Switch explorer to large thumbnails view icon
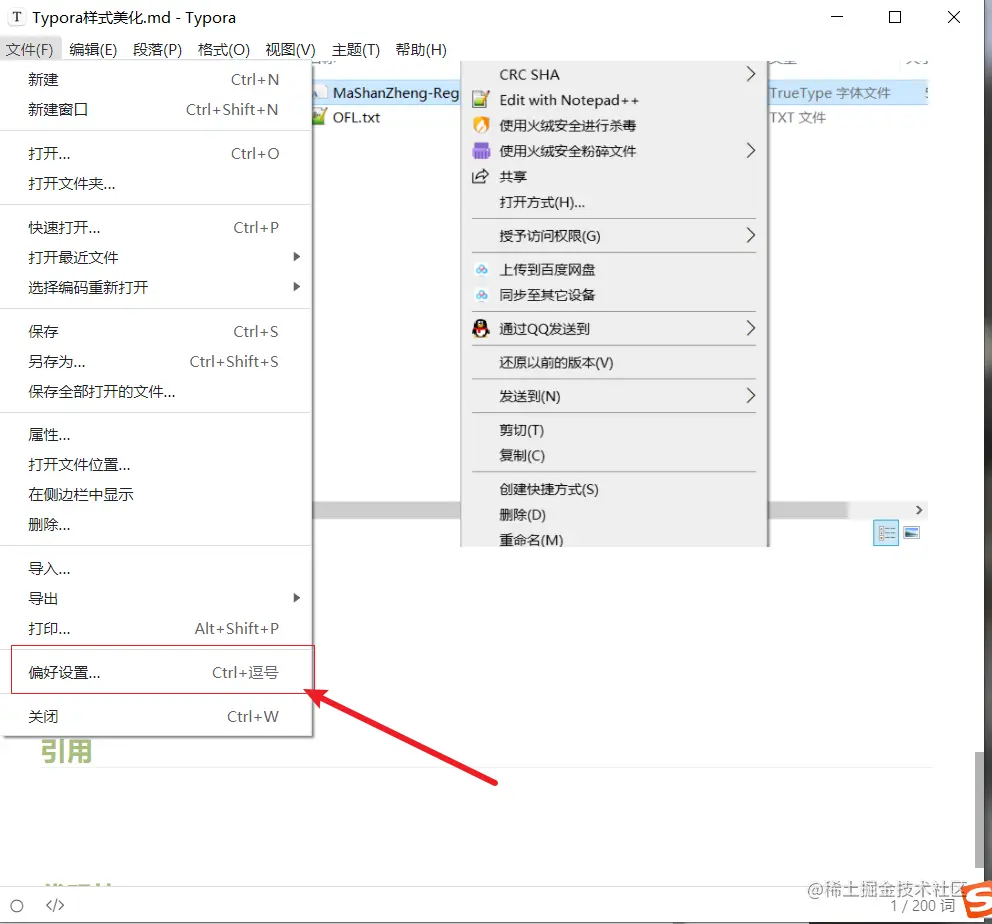Image resolution: width=992 pixels, height=924 pixels. pyautogui.click(x=912, y=533)
